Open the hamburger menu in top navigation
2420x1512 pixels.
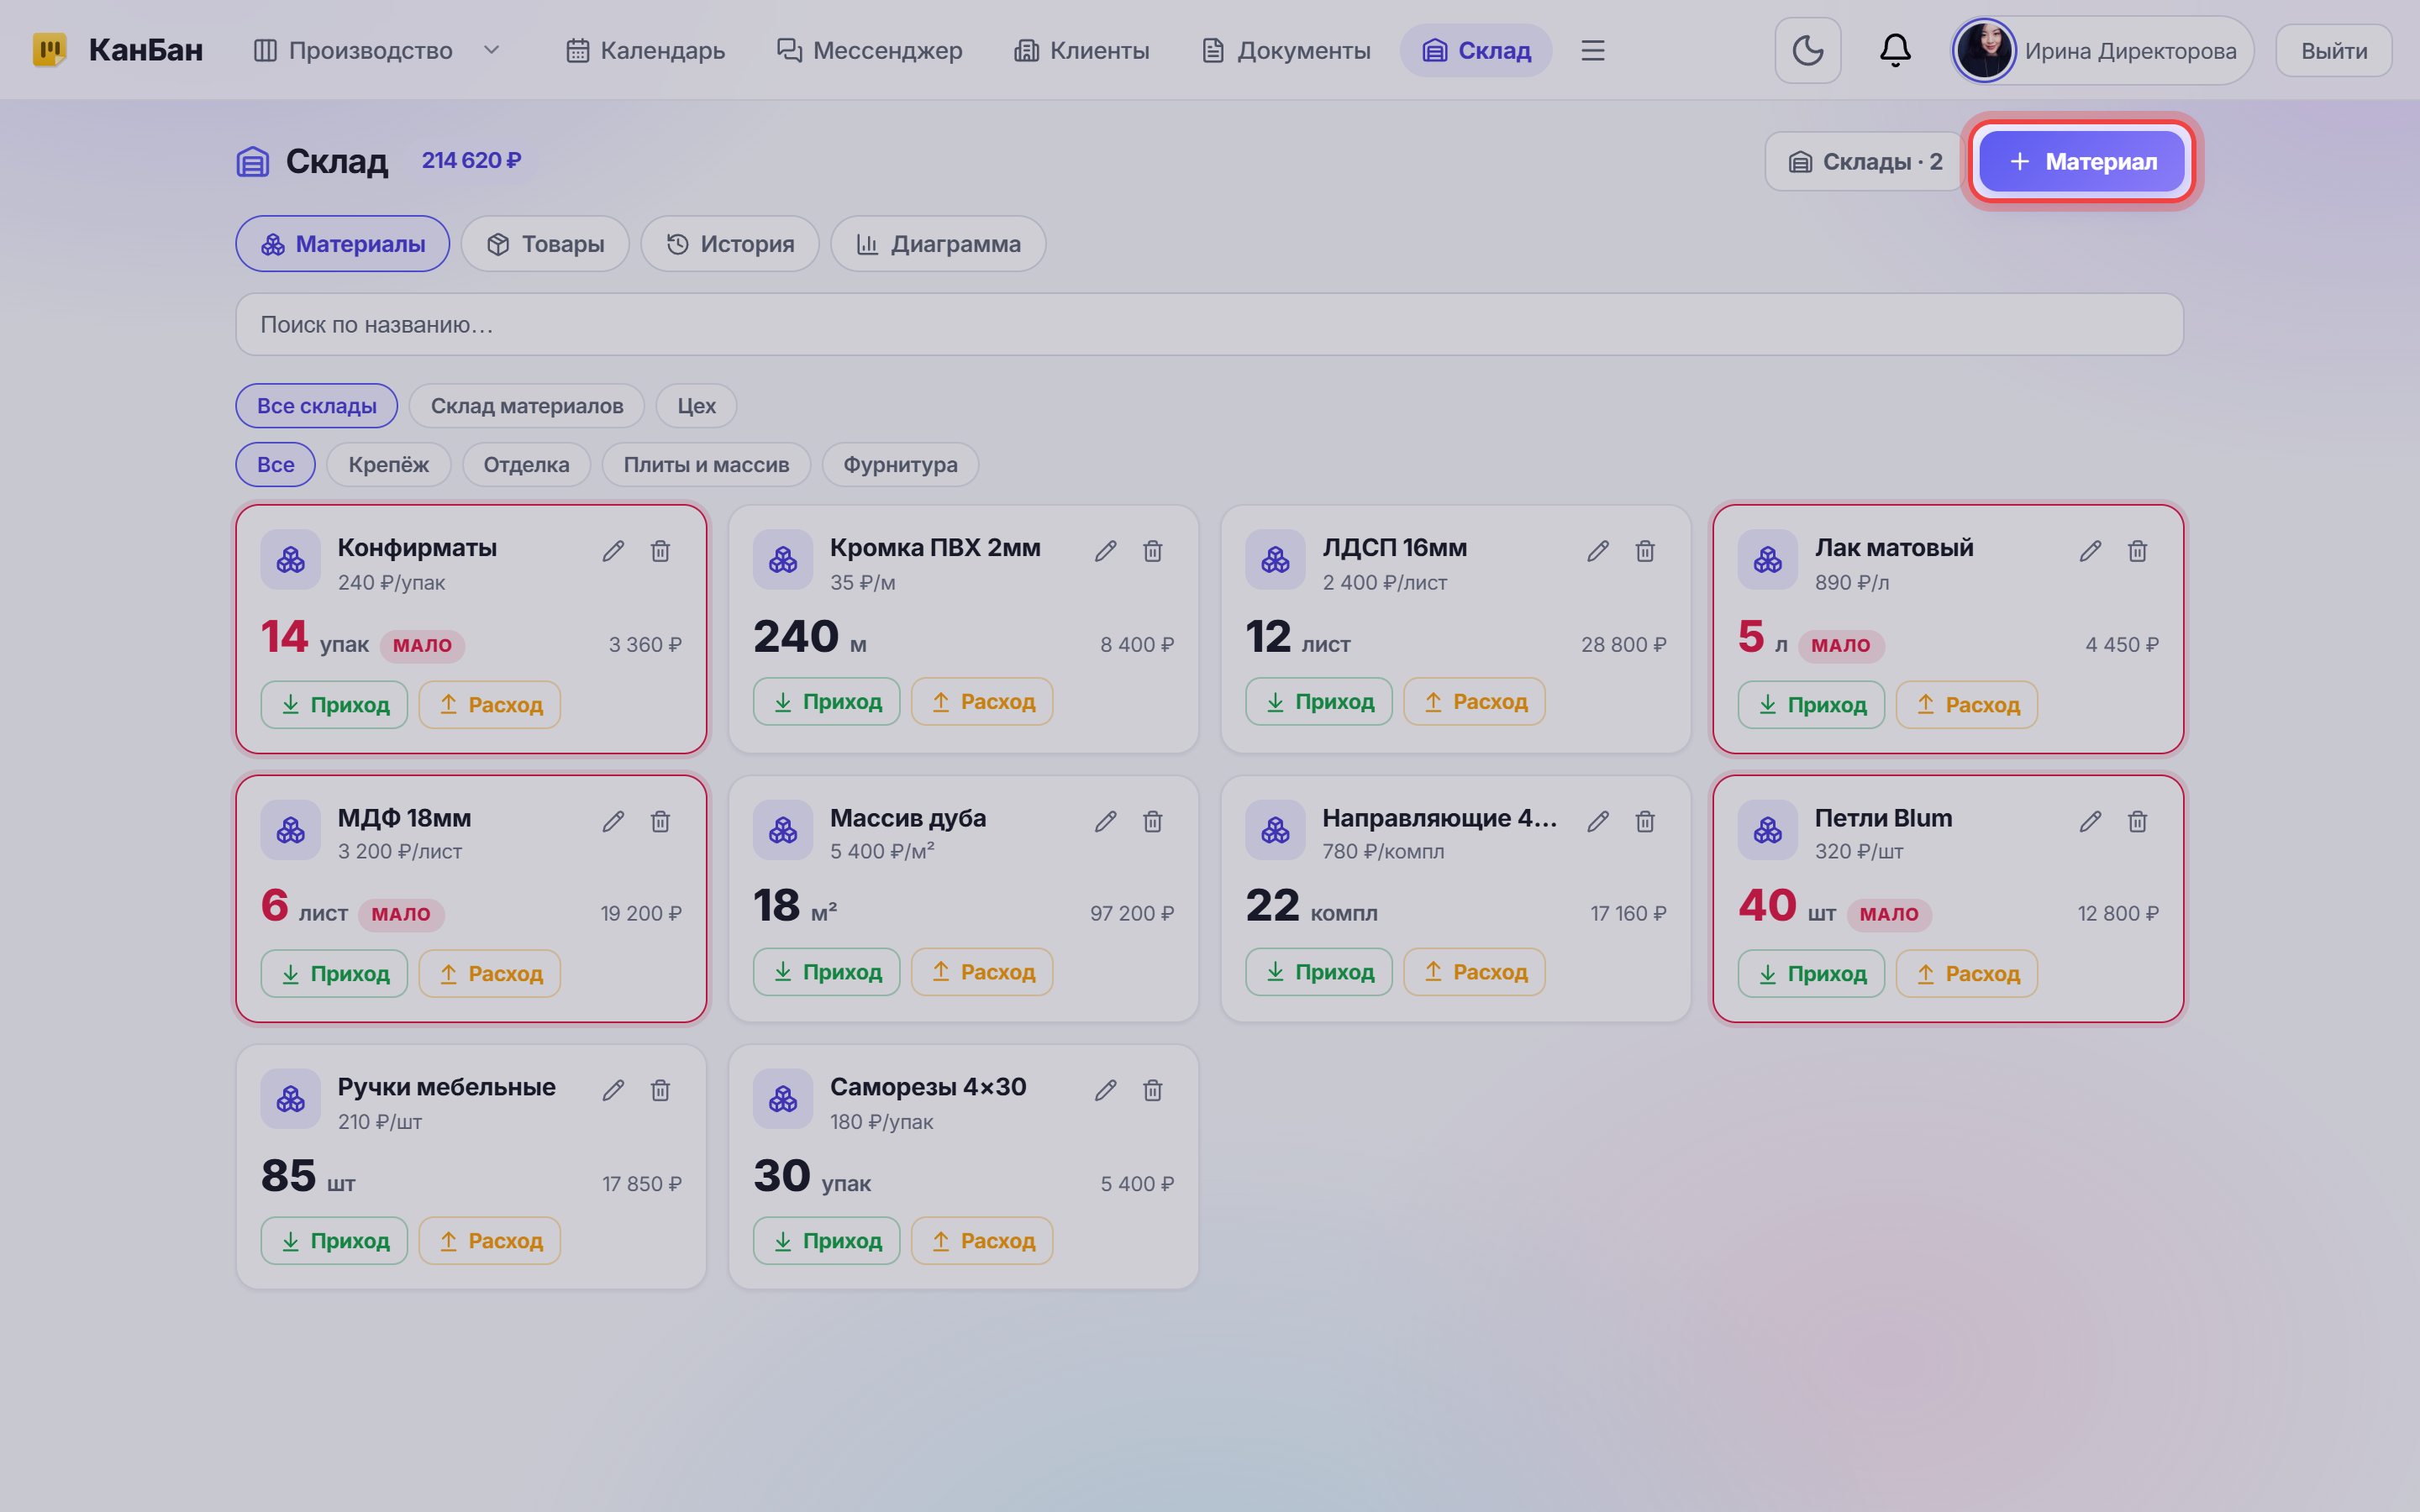coord(1592,50)
